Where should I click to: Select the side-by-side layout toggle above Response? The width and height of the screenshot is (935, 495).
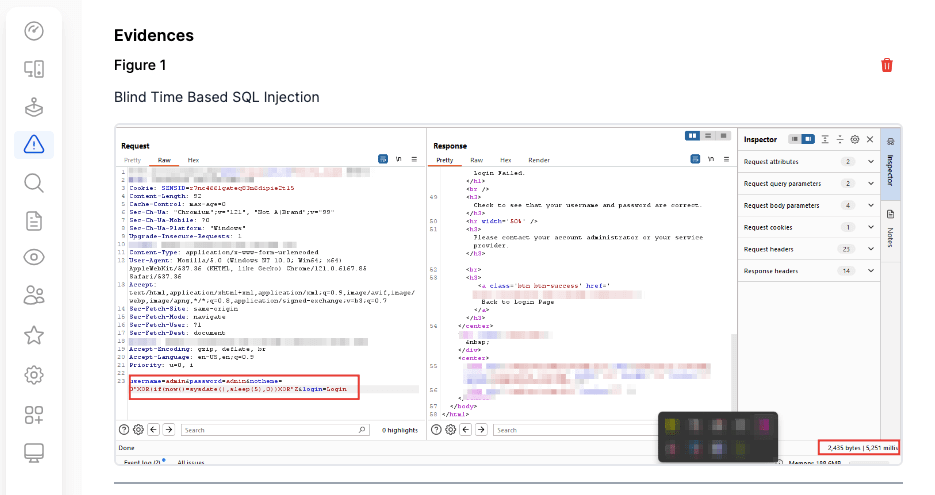692,136
